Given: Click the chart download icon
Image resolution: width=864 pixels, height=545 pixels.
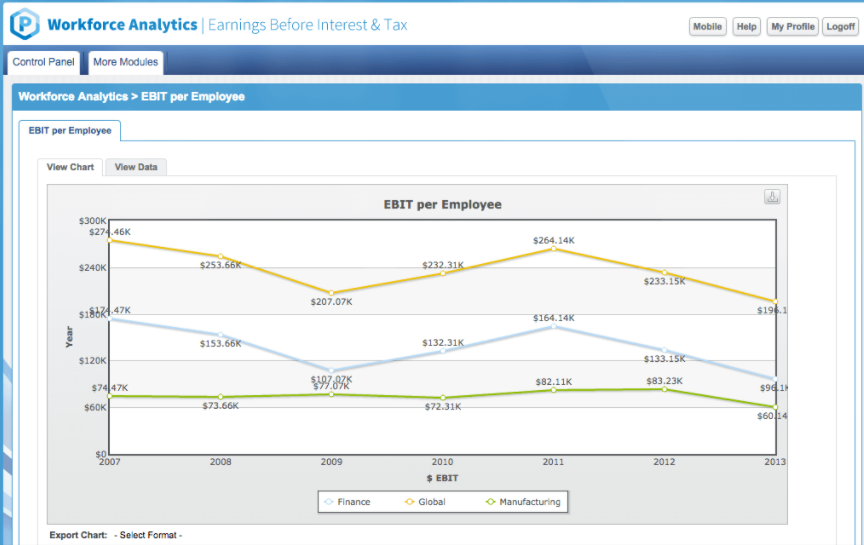Looking at the screenshot, I should pos(772,197).
